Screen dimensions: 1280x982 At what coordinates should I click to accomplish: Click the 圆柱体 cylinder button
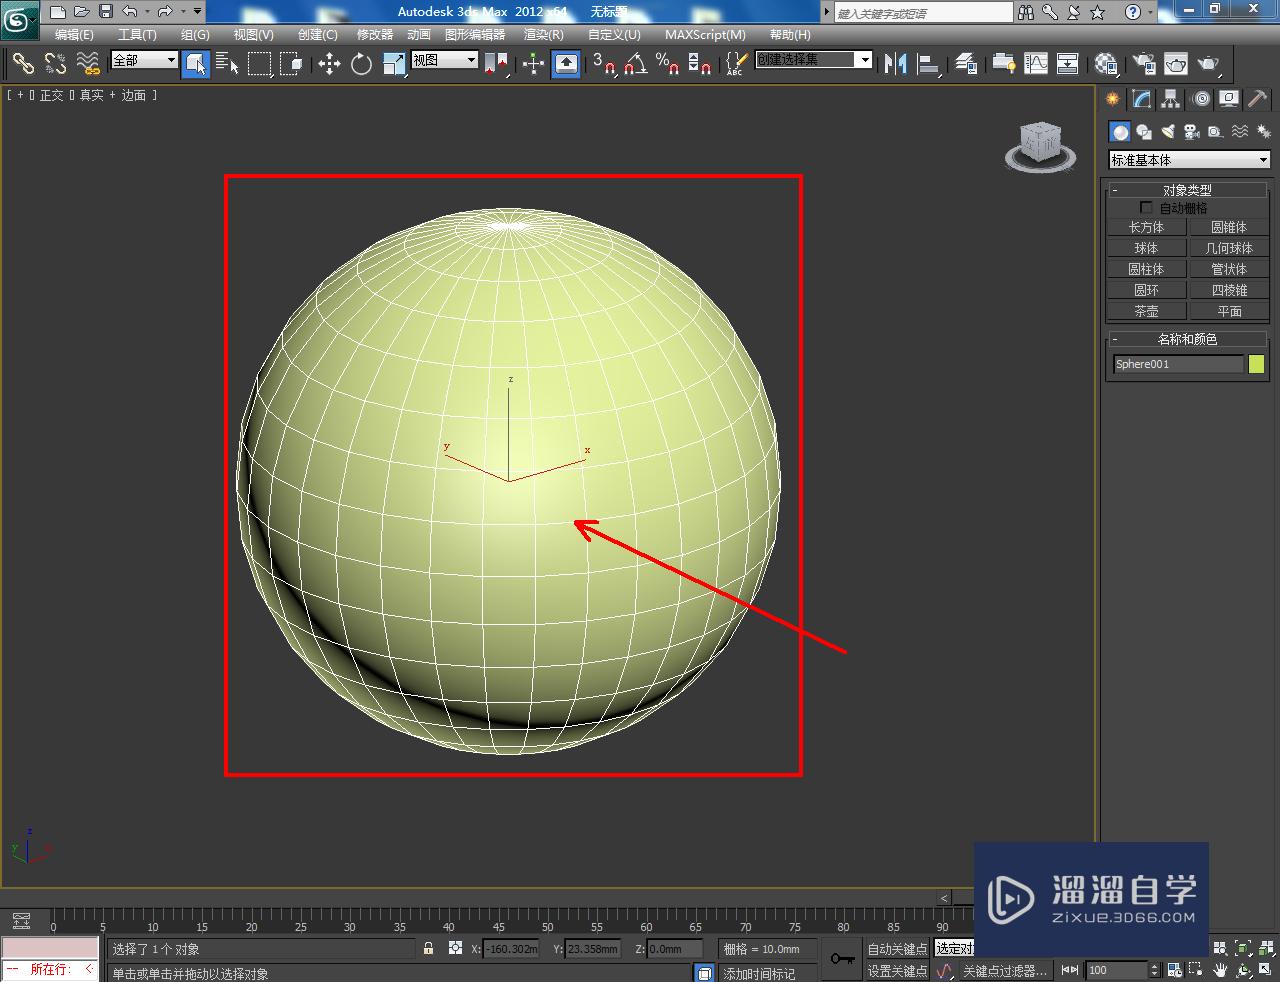coord(1146,269)
